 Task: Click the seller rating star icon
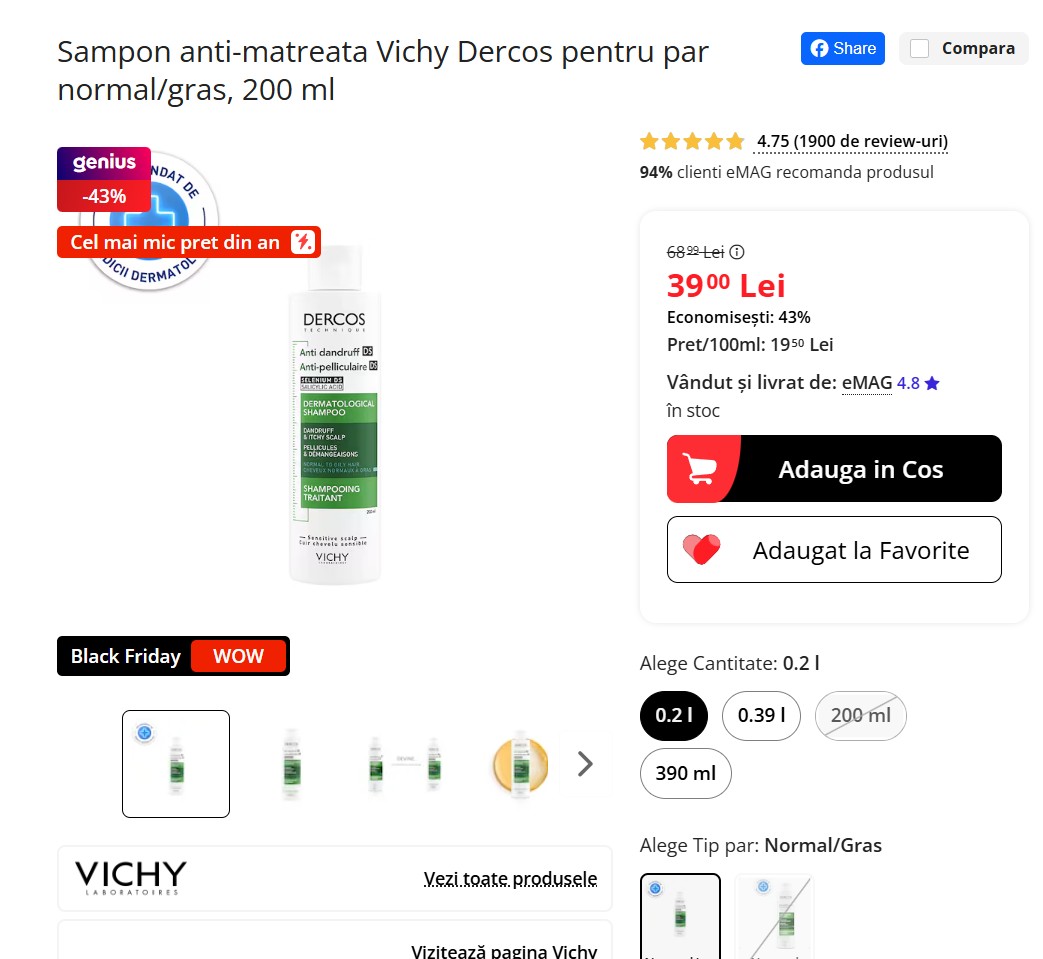coord(932,383)
